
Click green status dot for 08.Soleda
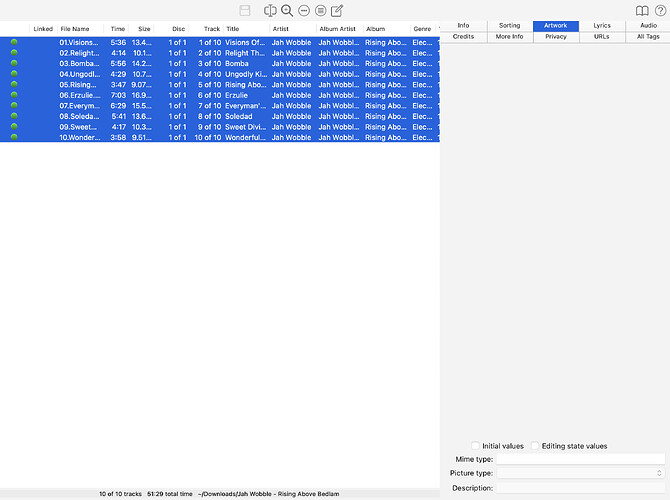point(14,116)
